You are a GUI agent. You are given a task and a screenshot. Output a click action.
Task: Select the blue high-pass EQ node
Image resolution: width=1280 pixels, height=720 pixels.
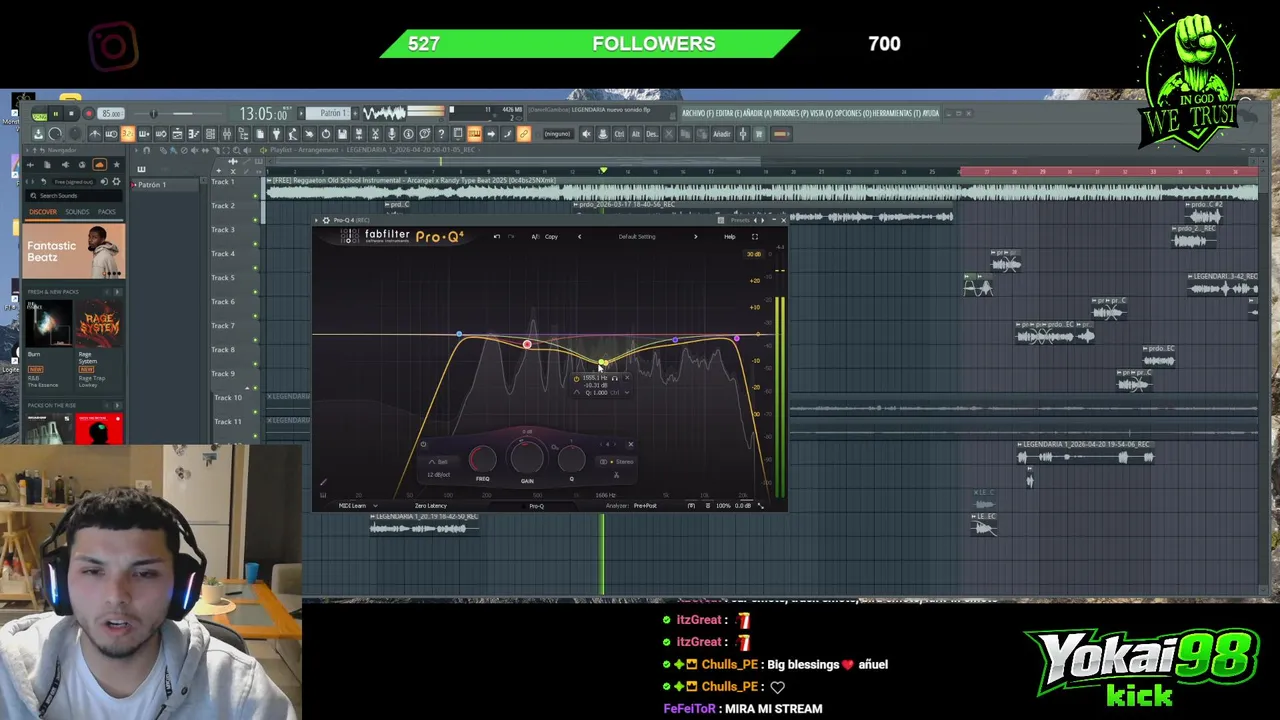[459, 335]
